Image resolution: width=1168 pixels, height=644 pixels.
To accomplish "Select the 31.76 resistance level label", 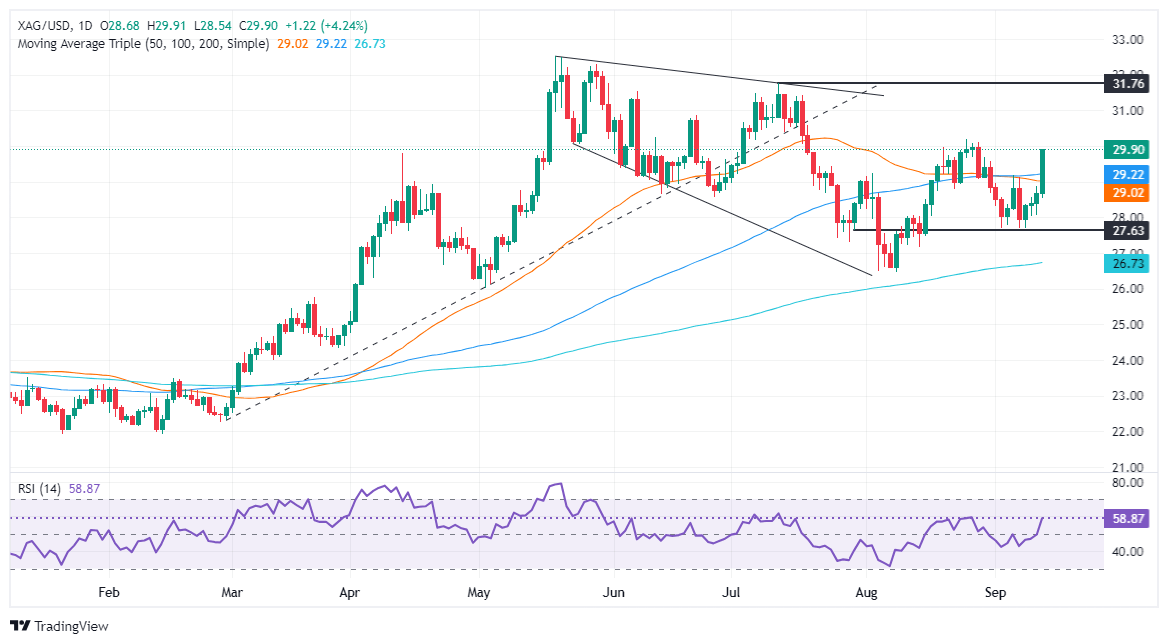I will pos(1127,83).
